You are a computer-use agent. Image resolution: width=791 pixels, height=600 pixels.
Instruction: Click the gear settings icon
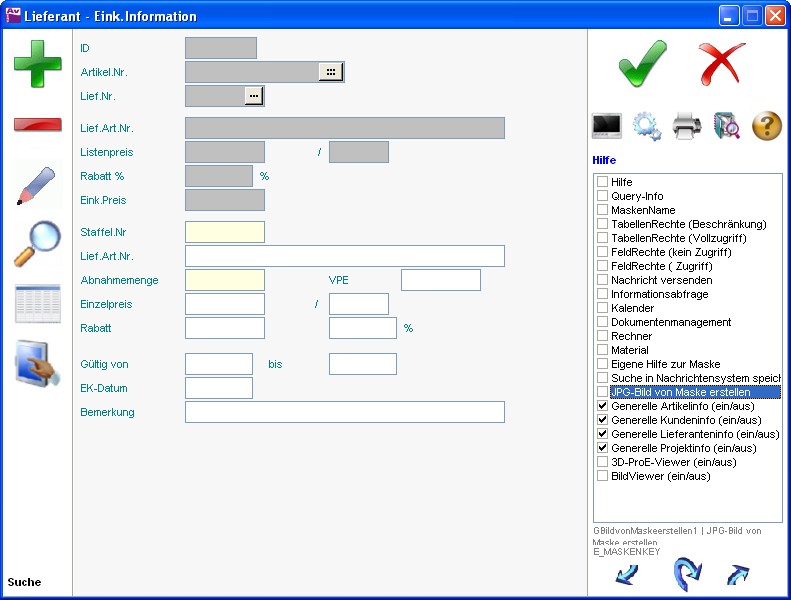coord(647,126)
